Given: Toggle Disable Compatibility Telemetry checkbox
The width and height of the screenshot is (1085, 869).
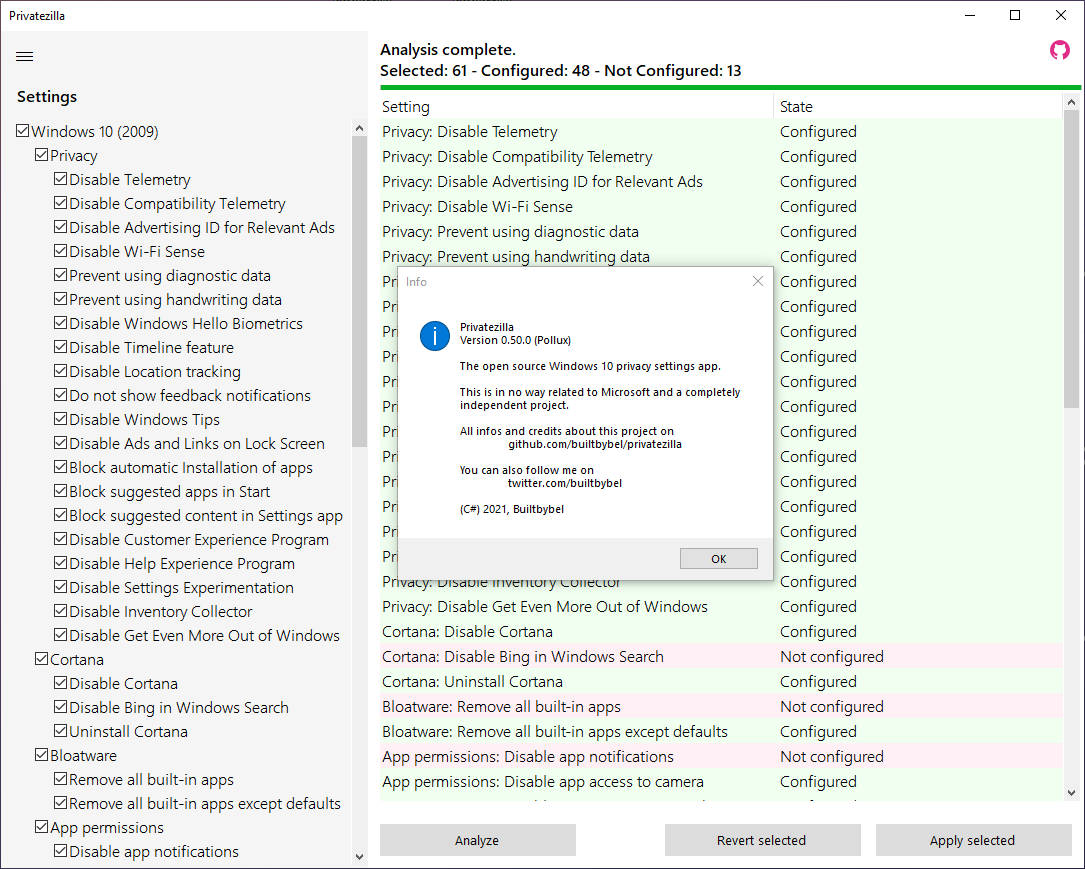Looking at the screenshot, I should (60, 203).
